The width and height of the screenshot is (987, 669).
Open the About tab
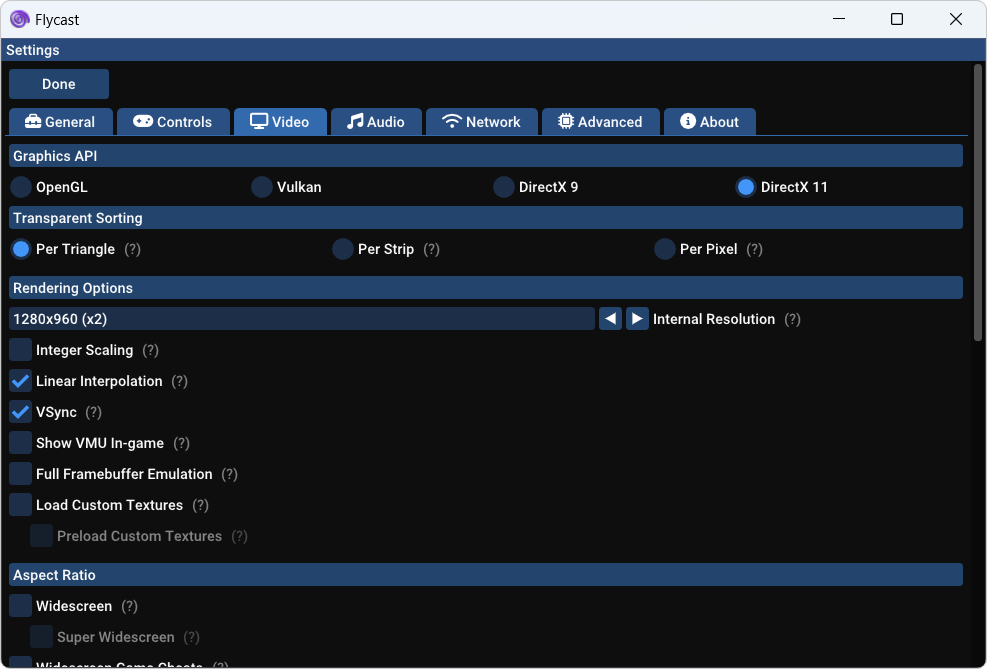tap(710, 121)
